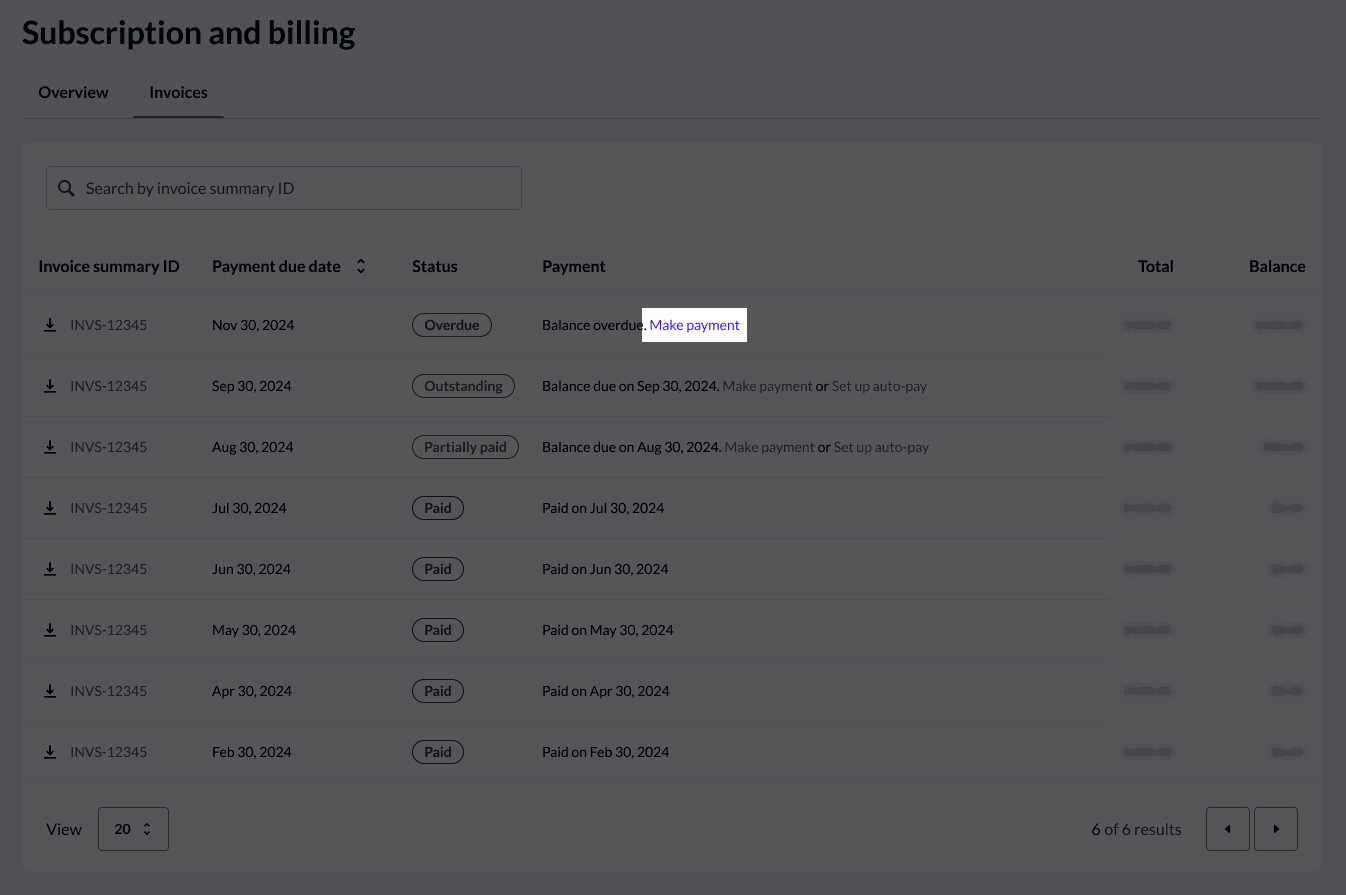Download the Sep 30, 2024 invoice

click(50, 386)
